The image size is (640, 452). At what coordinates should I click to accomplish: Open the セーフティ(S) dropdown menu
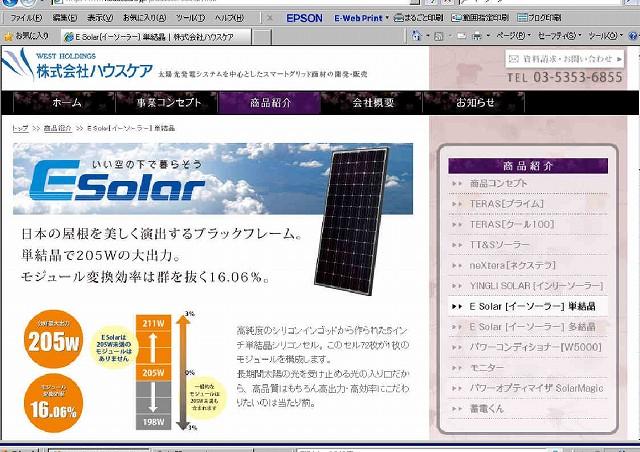[560, 36]
